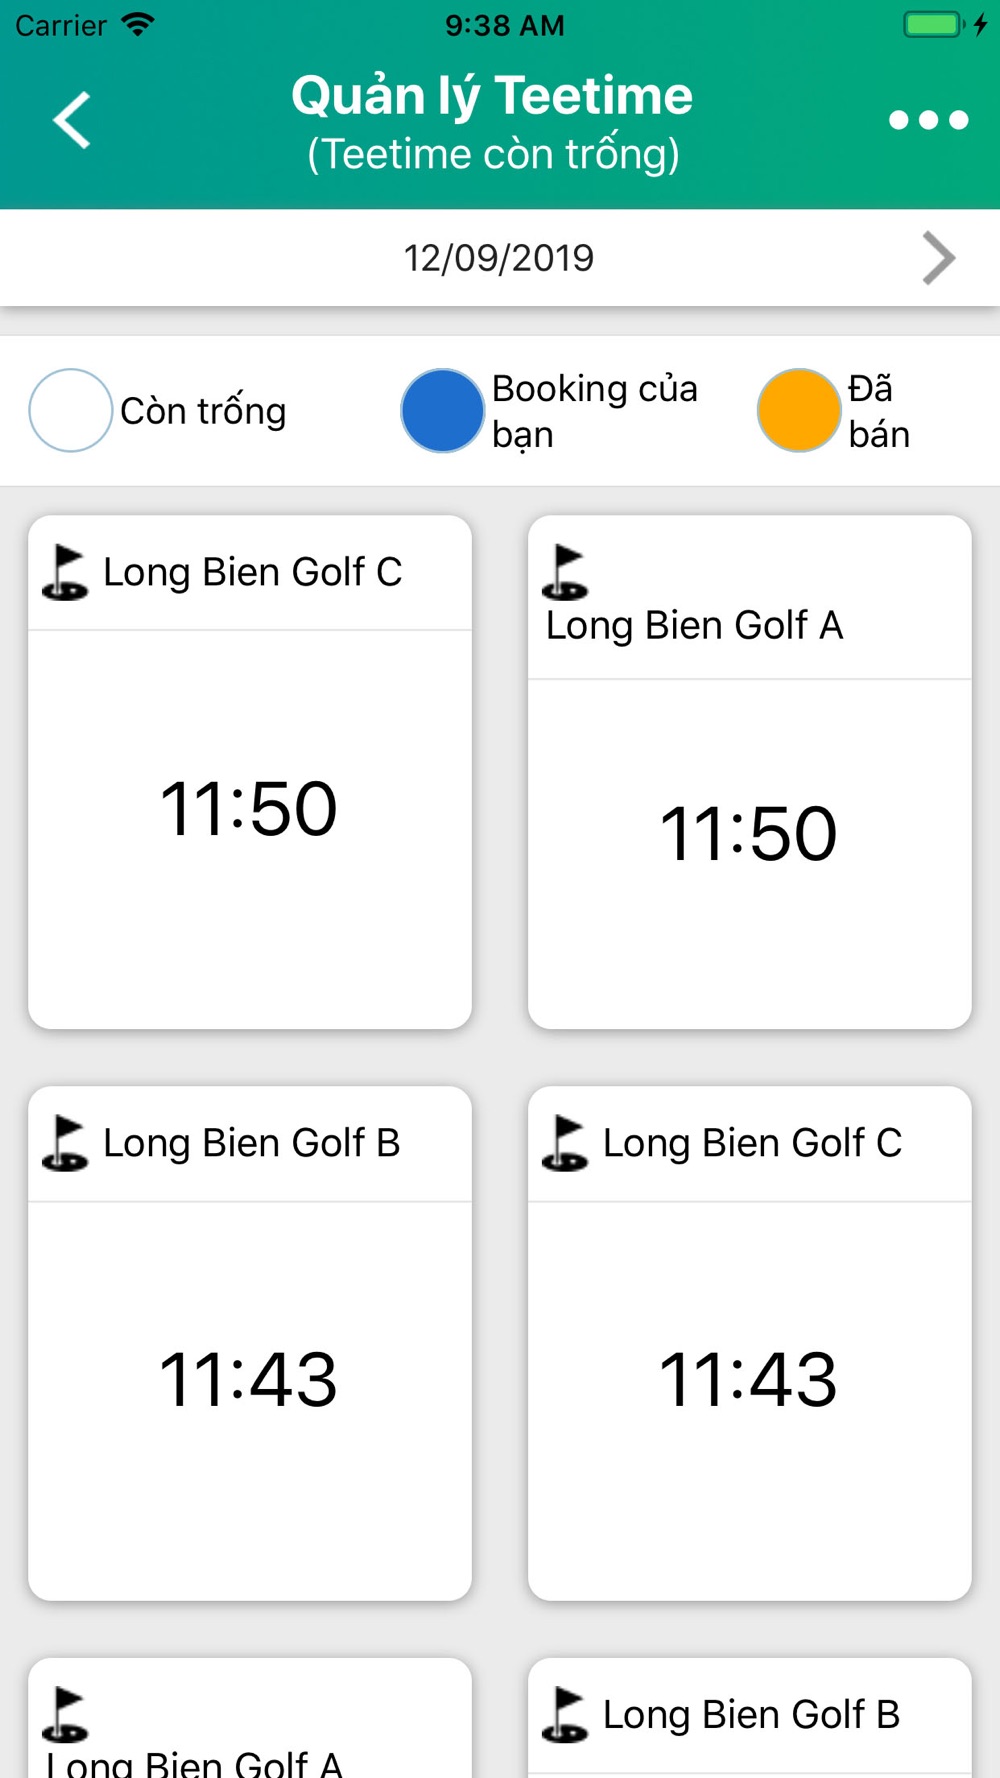
Task: Tap the golf flag icon on Long Bien Golf C 11:43 card
Action: pyautogui.click(x=566, y=1143)
